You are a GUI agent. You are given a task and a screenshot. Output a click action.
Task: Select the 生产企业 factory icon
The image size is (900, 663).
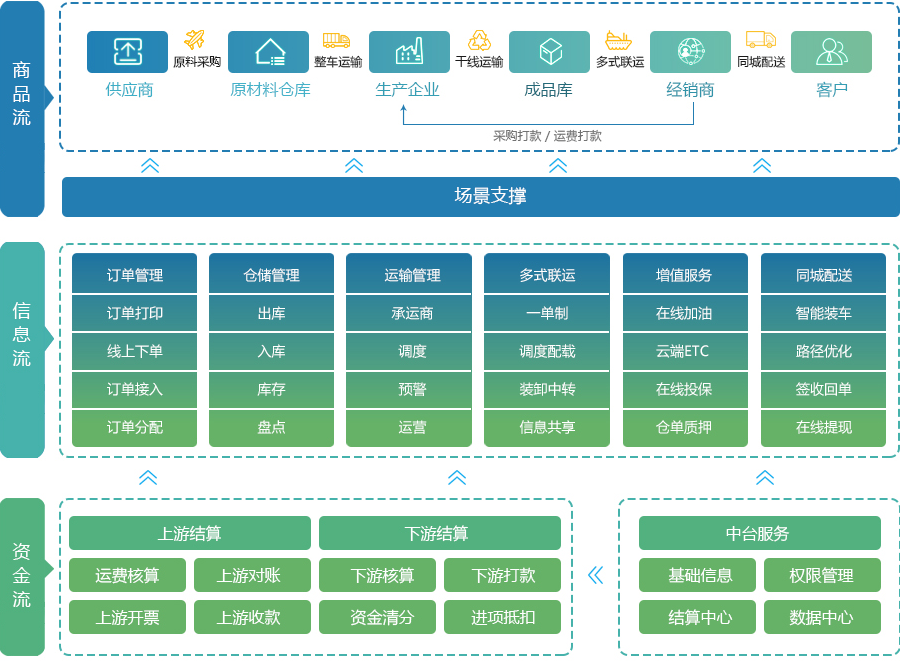(409, 52)
